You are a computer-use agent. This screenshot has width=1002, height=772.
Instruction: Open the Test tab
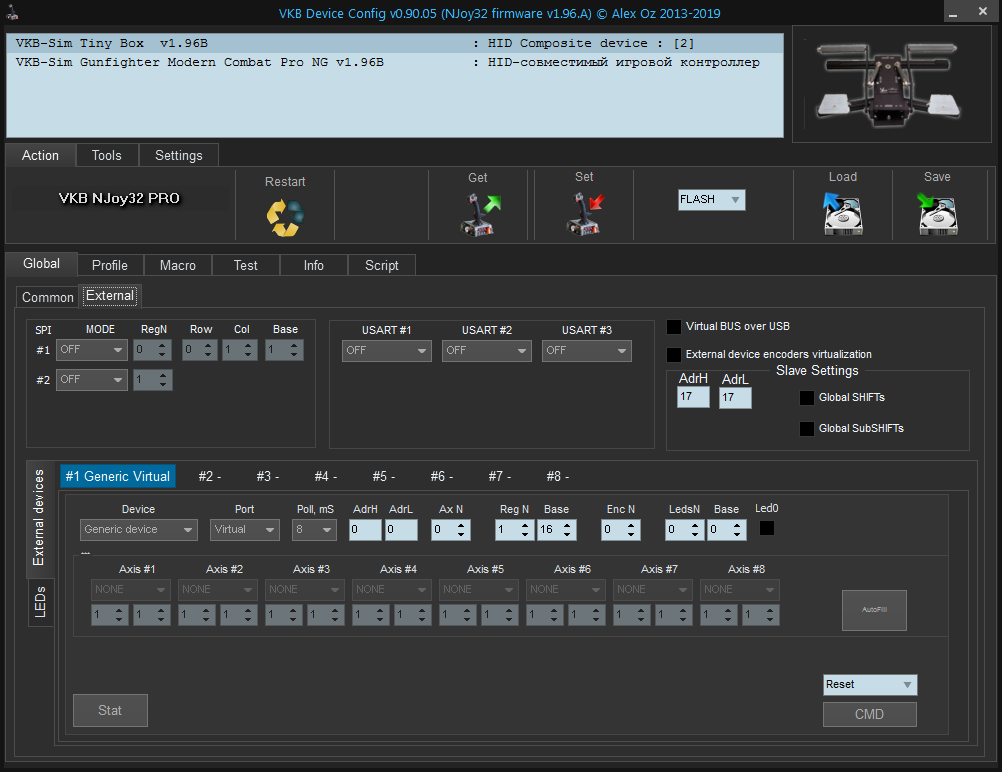(x=245, y=265)
